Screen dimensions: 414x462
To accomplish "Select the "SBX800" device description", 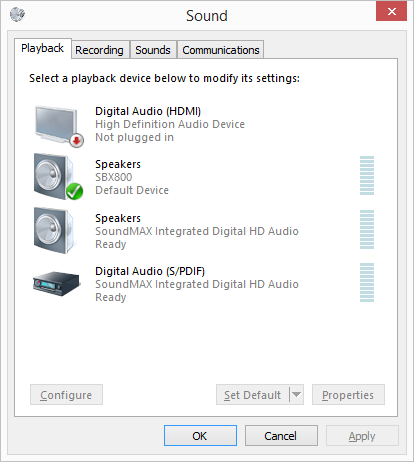I will tap(114, 177).
